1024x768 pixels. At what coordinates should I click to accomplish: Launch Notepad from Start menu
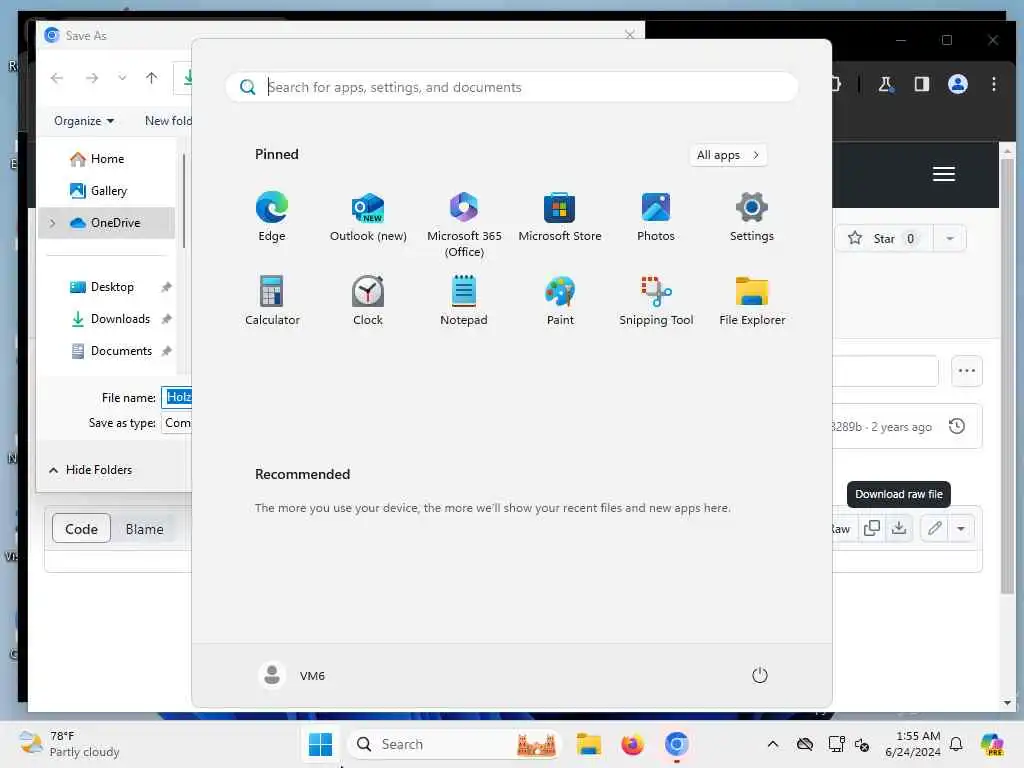tap(464, 300)
